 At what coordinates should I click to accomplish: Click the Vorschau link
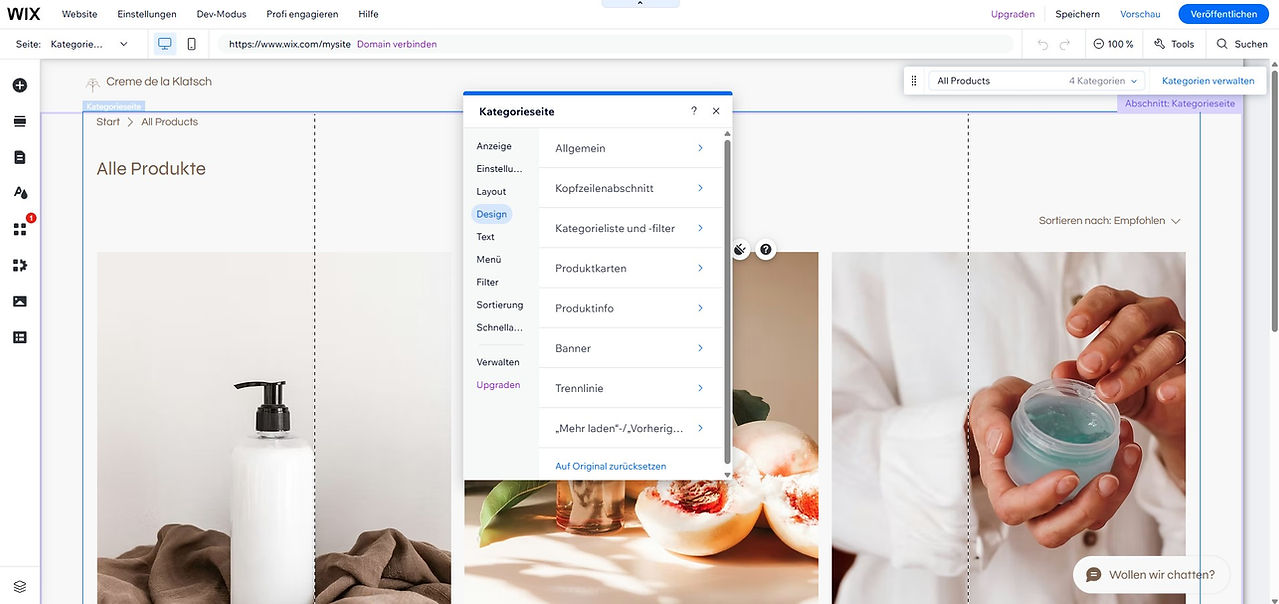tap(1140, 14)
